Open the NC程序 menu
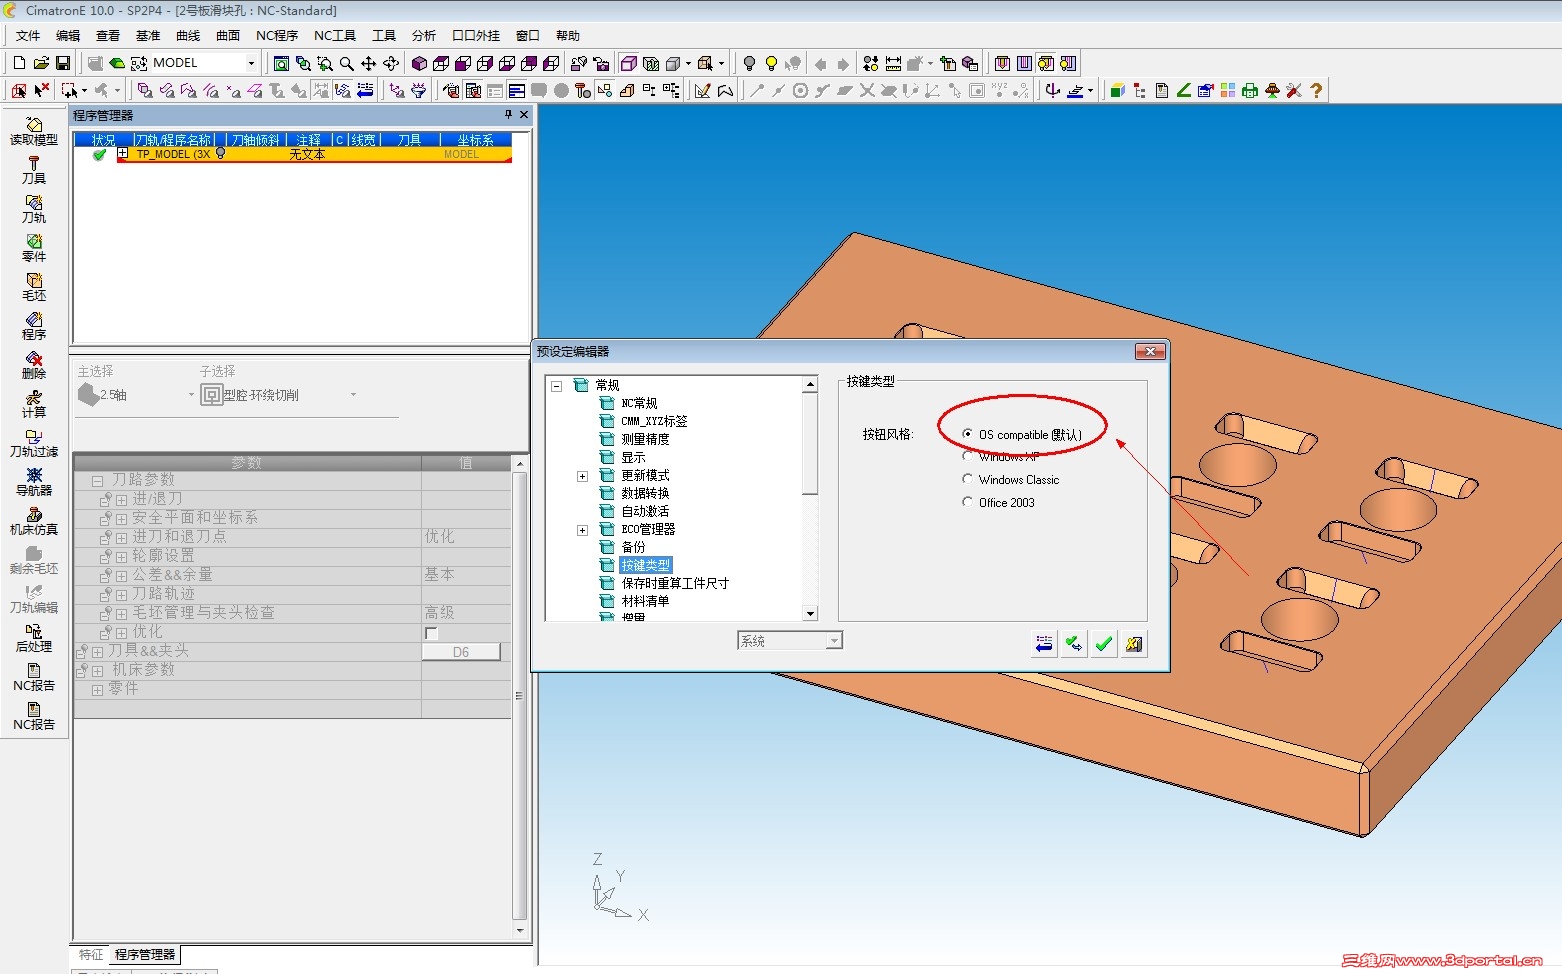The image size is (1562, 974). pos(277,36)
